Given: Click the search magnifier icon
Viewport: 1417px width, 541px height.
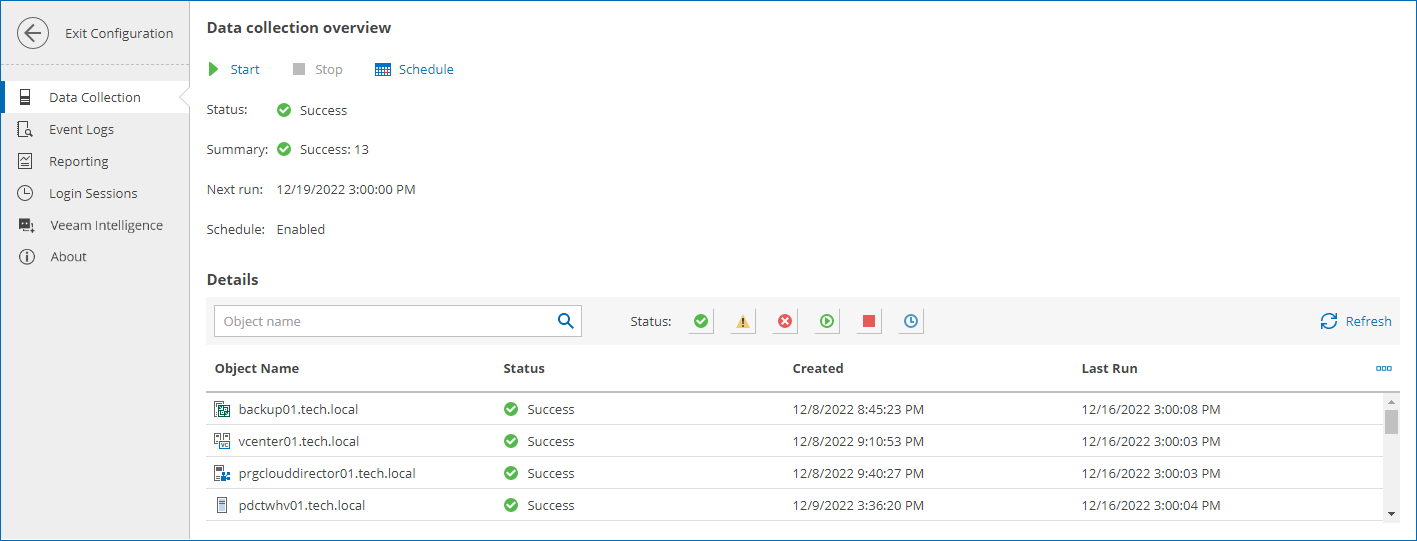Looking at the screenshot, I should tap(566, 321).
